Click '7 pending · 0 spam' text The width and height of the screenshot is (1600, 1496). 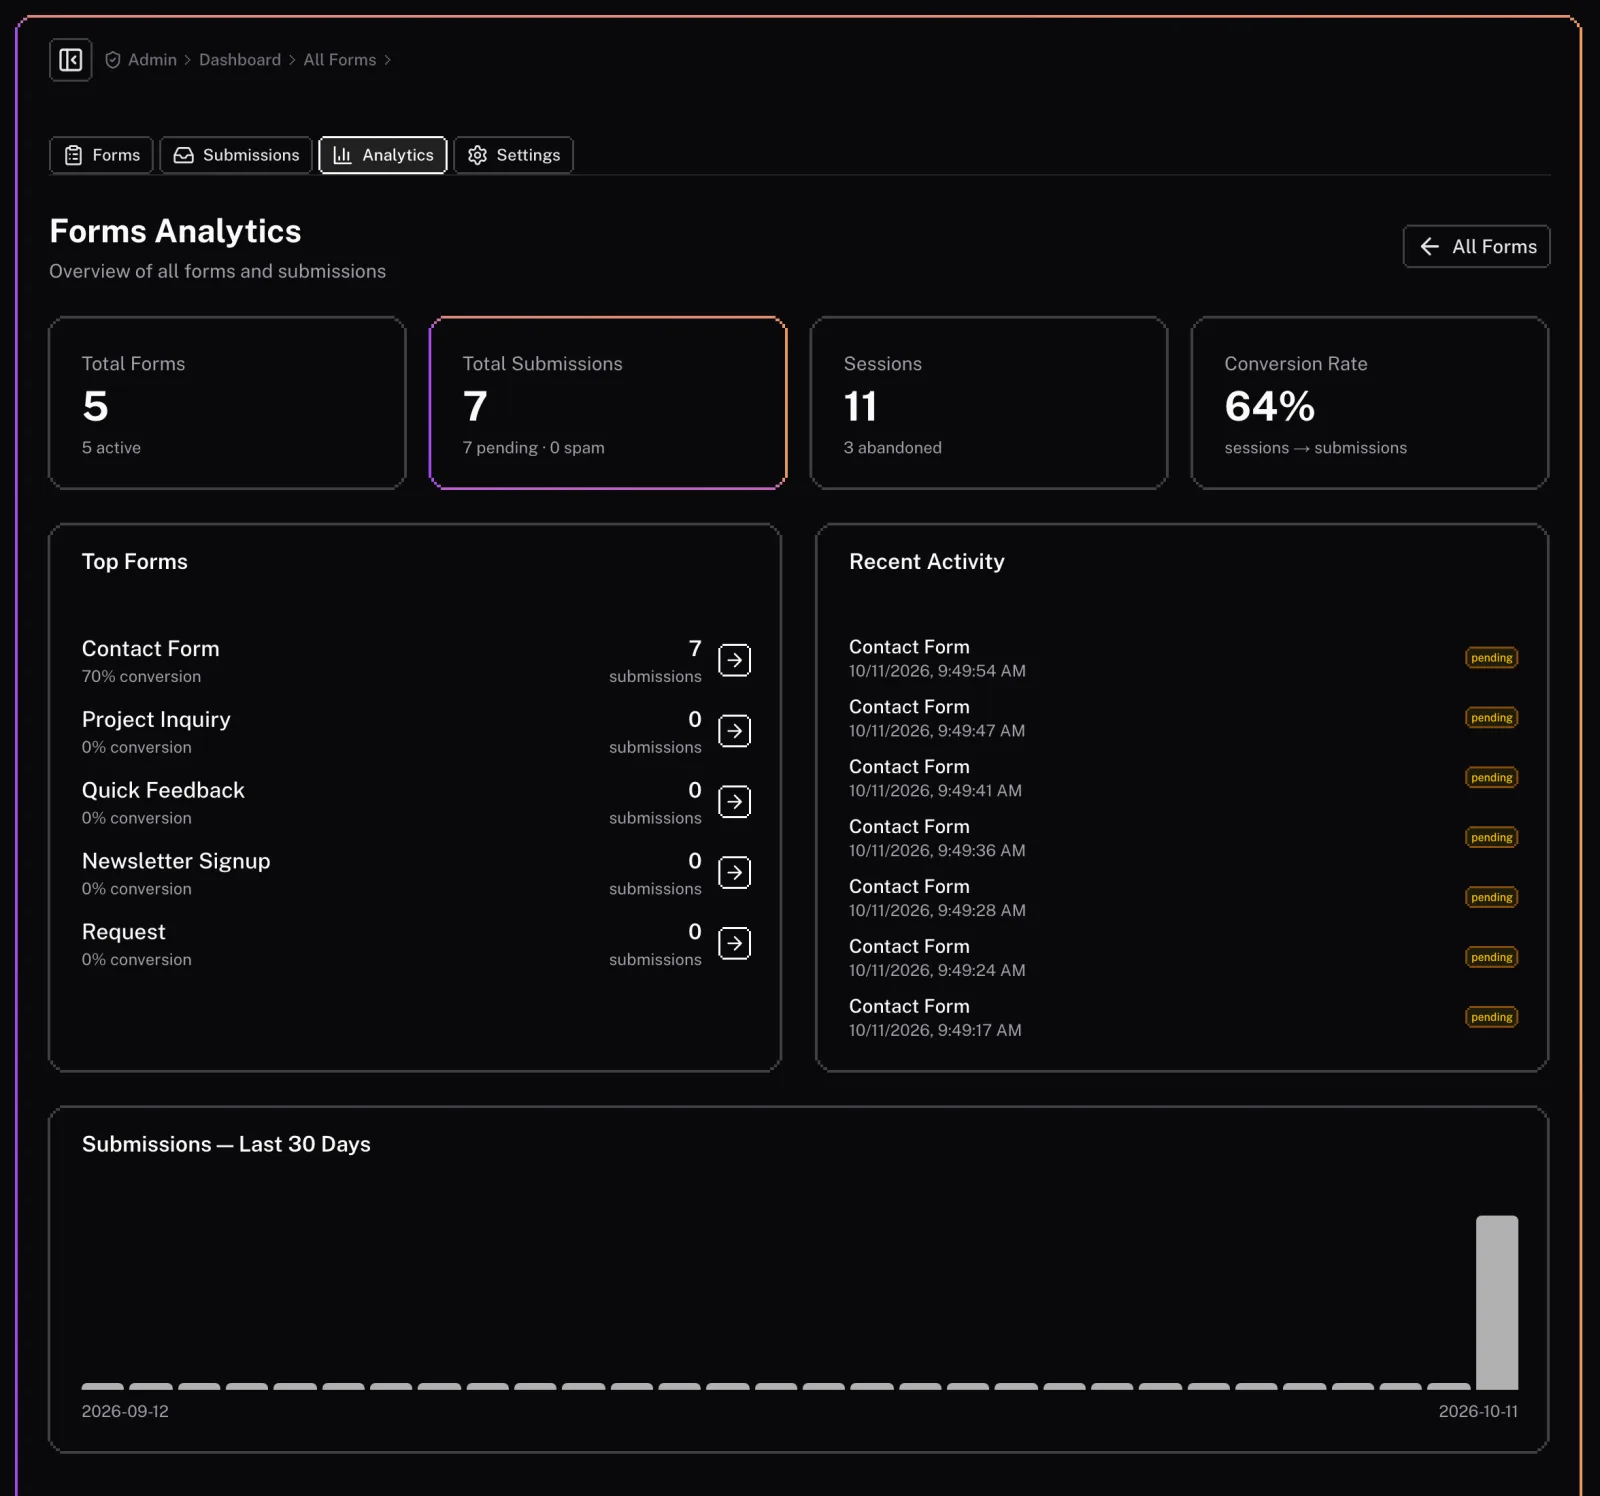click(x=533, y=448)
